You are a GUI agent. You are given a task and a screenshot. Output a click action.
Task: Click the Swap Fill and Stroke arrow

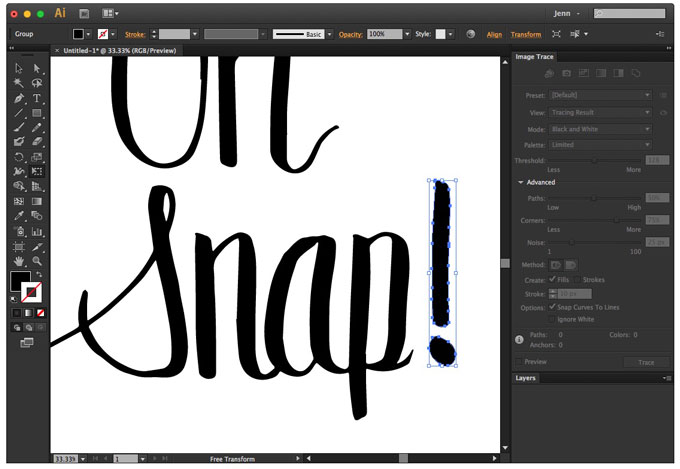[39, 274]
